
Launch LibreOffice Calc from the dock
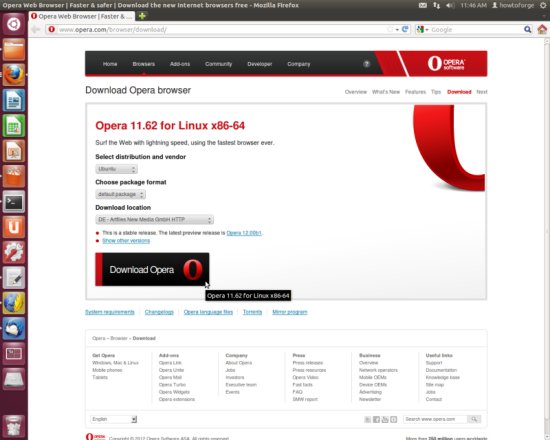[x=14, y=126]
